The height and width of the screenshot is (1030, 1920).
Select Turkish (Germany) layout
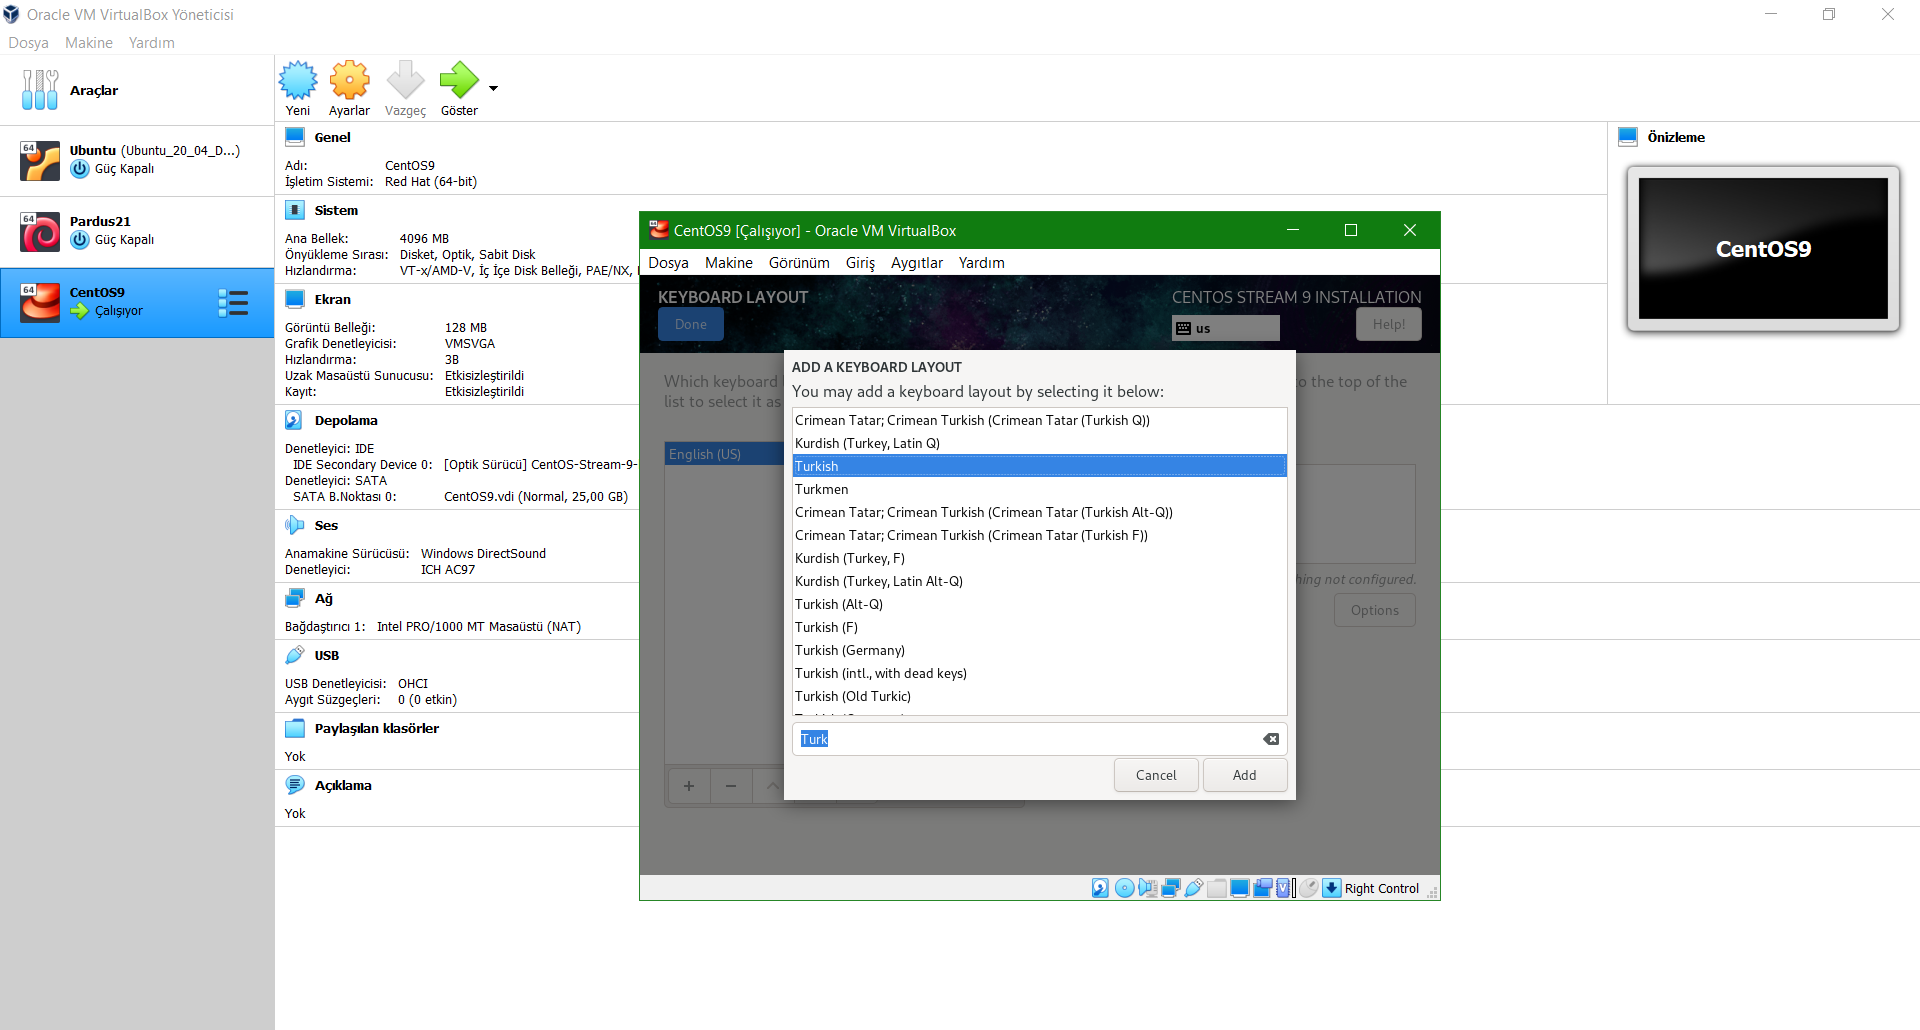(x=1039, y=650)
